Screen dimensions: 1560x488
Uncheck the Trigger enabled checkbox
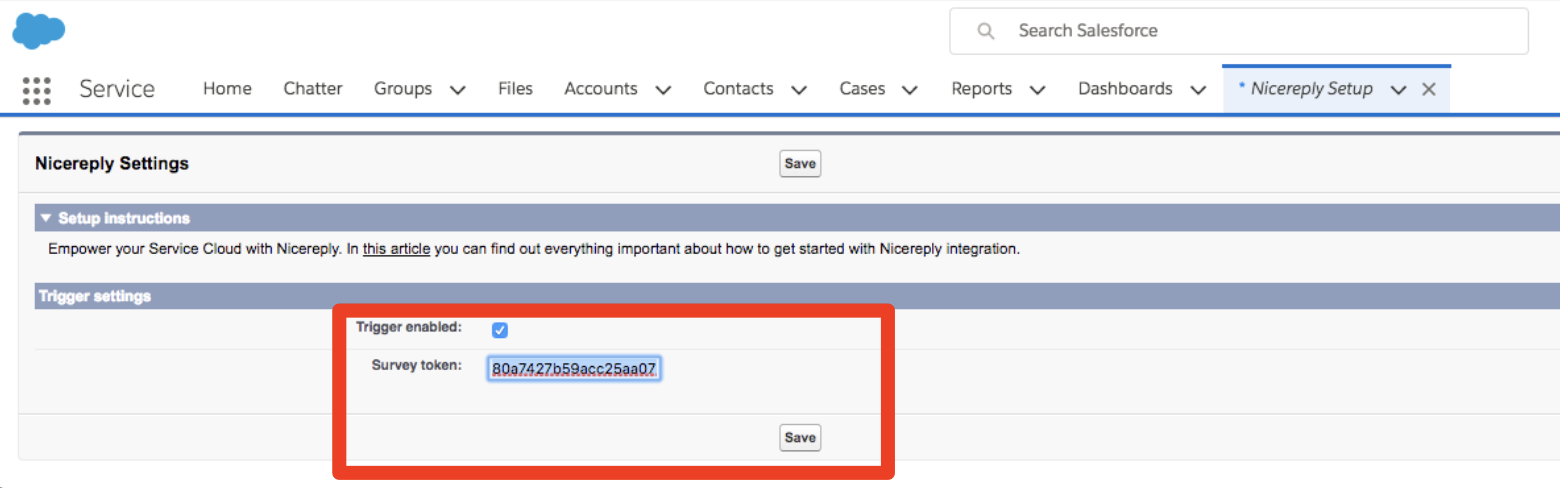tap(500, 330)
